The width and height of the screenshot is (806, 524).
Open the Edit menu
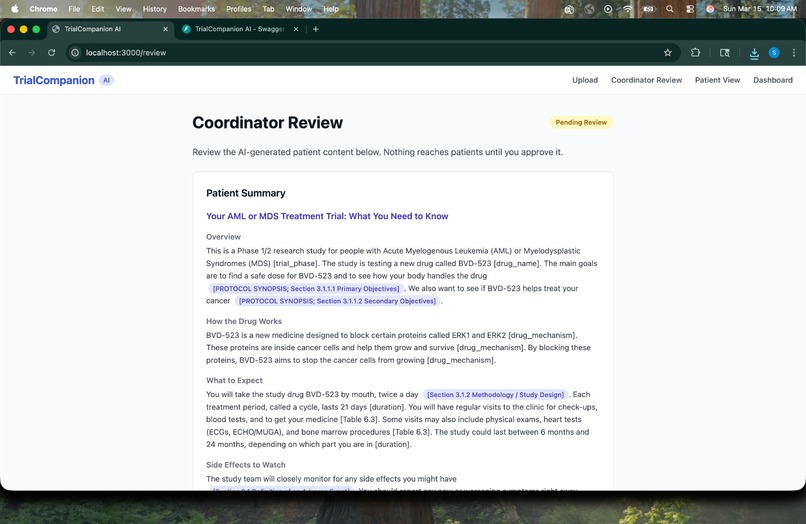[x=98, y=9]
